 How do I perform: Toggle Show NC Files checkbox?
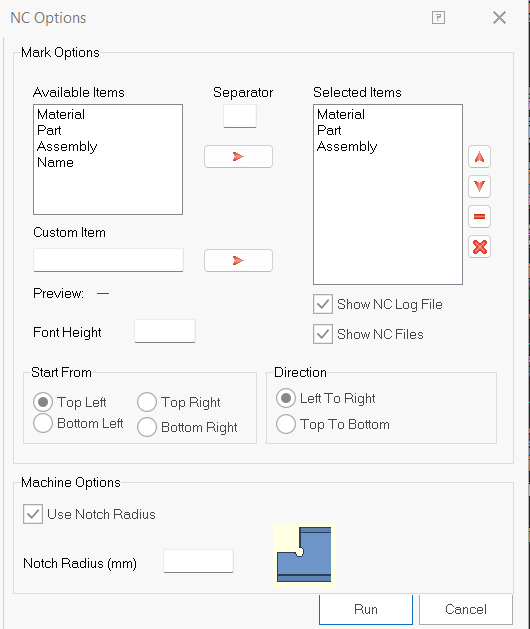pos(323,334)
